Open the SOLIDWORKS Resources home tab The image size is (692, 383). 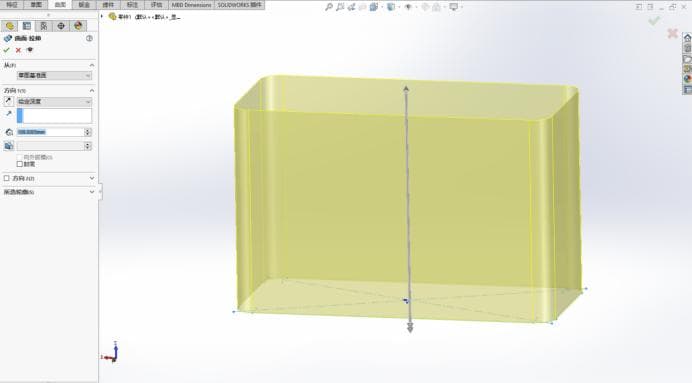click(687, 38)
